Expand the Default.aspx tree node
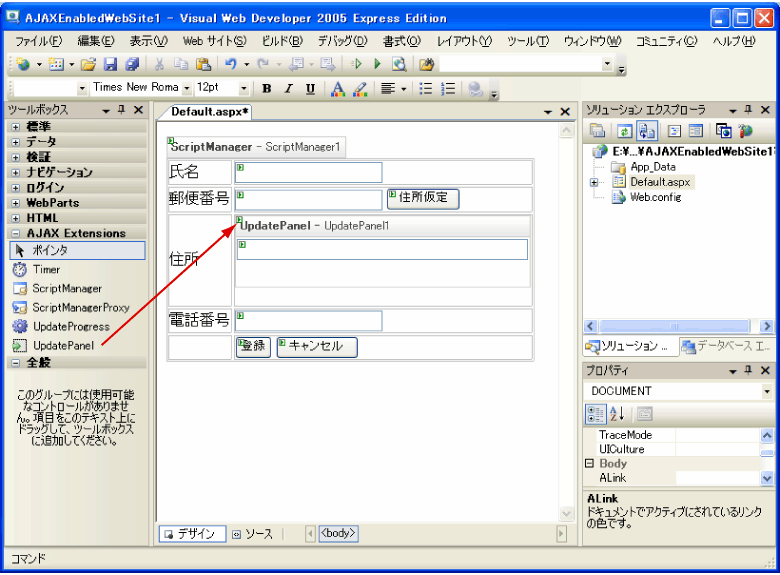Screen dimensions: 780x575 (x=594, y=183)
